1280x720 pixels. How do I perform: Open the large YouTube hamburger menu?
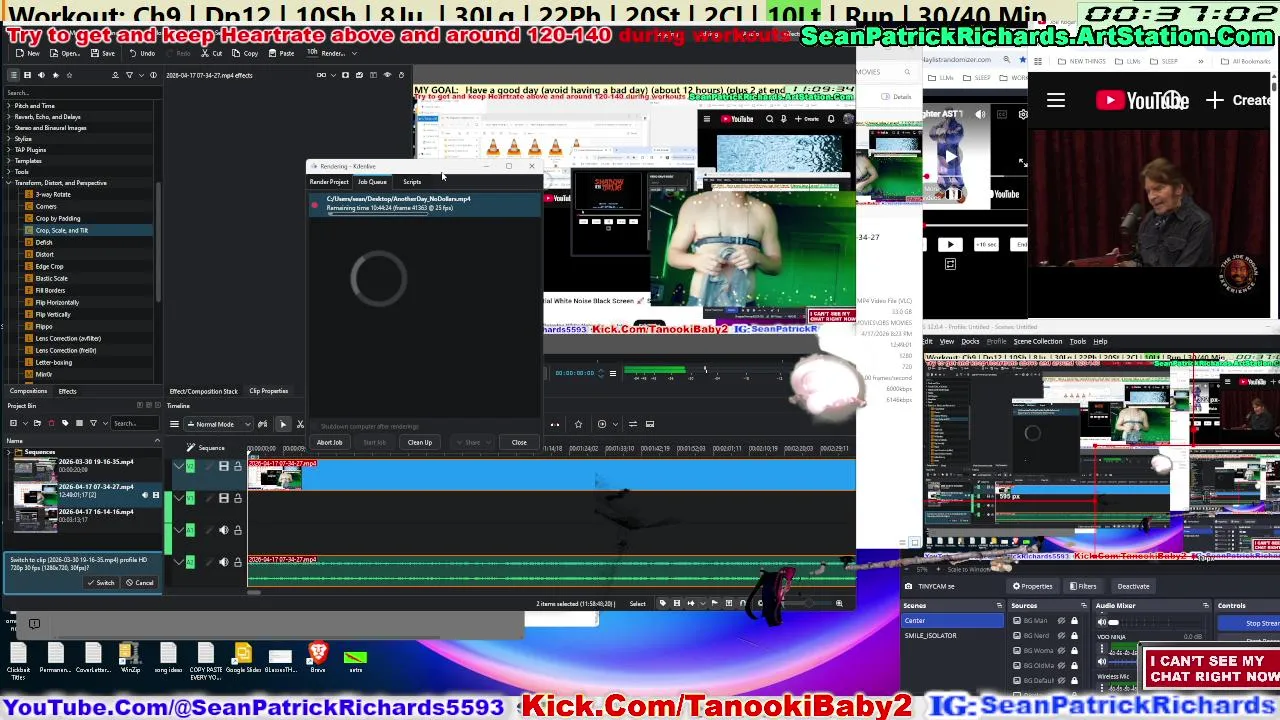(x=1056, y=100)
